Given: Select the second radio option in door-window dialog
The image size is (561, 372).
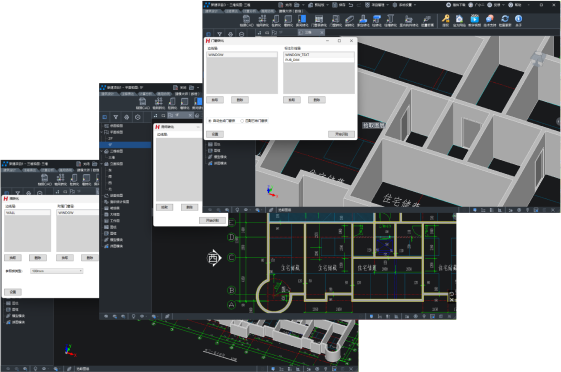Looking at the screenshot, I should point(242,121).
